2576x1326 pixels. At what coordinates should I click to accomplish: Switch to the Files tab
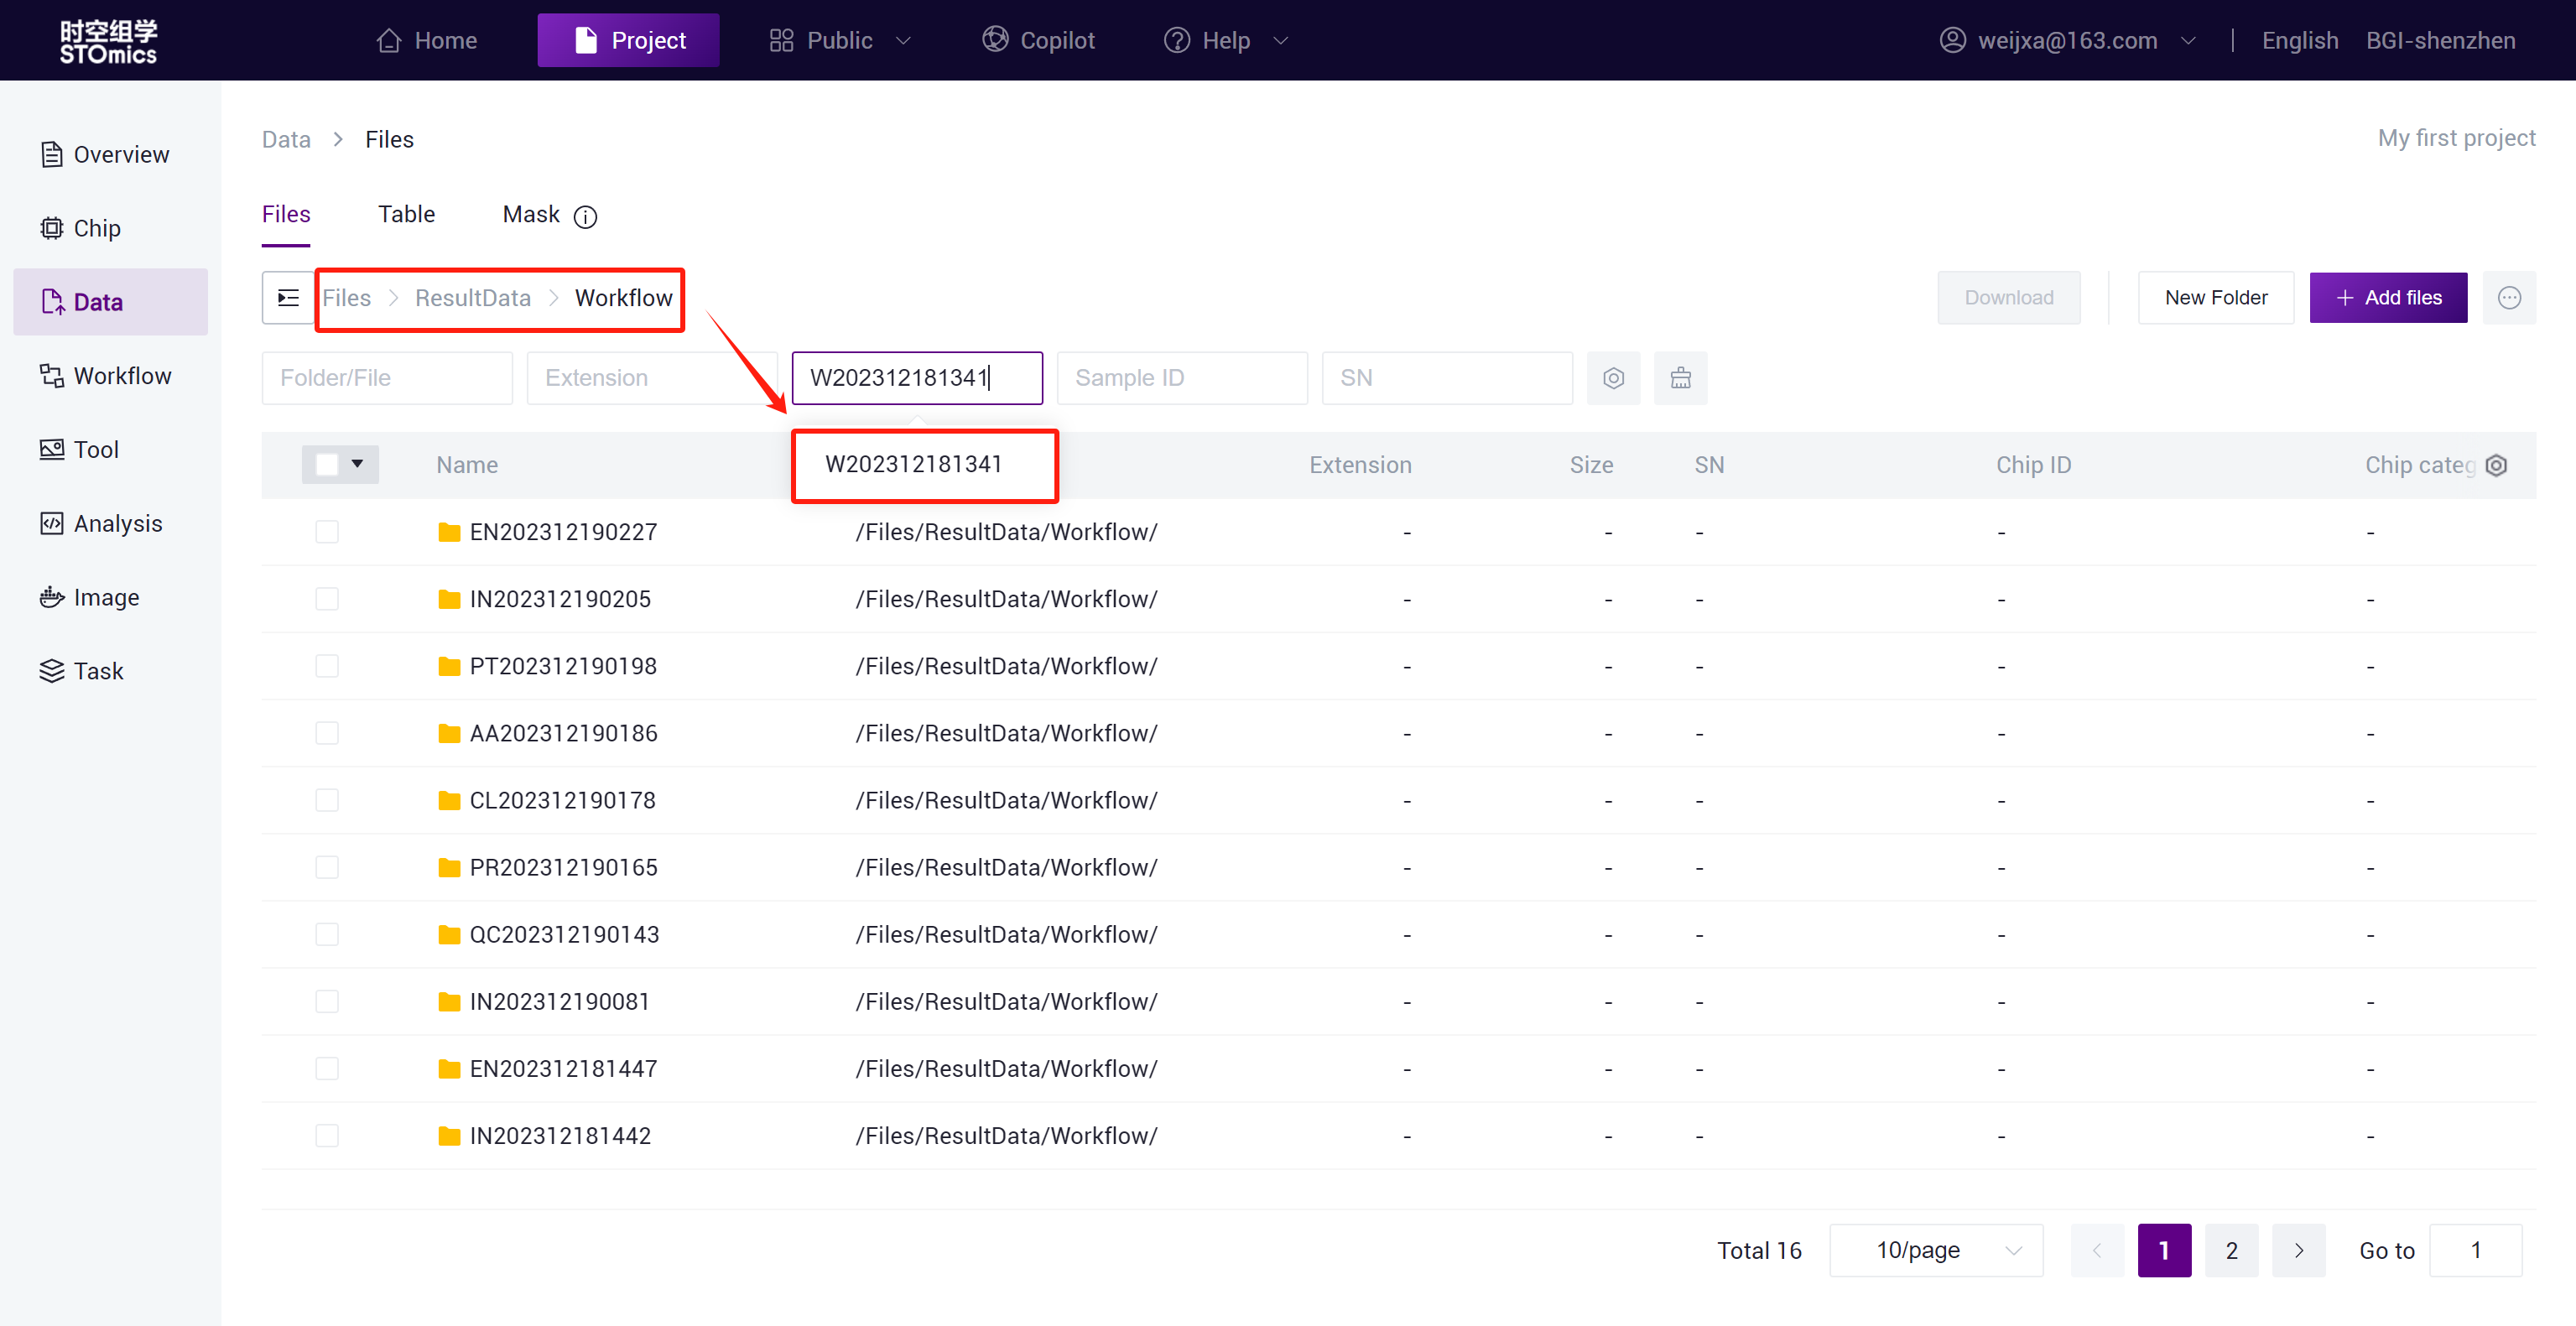click(x=286, y=215)
